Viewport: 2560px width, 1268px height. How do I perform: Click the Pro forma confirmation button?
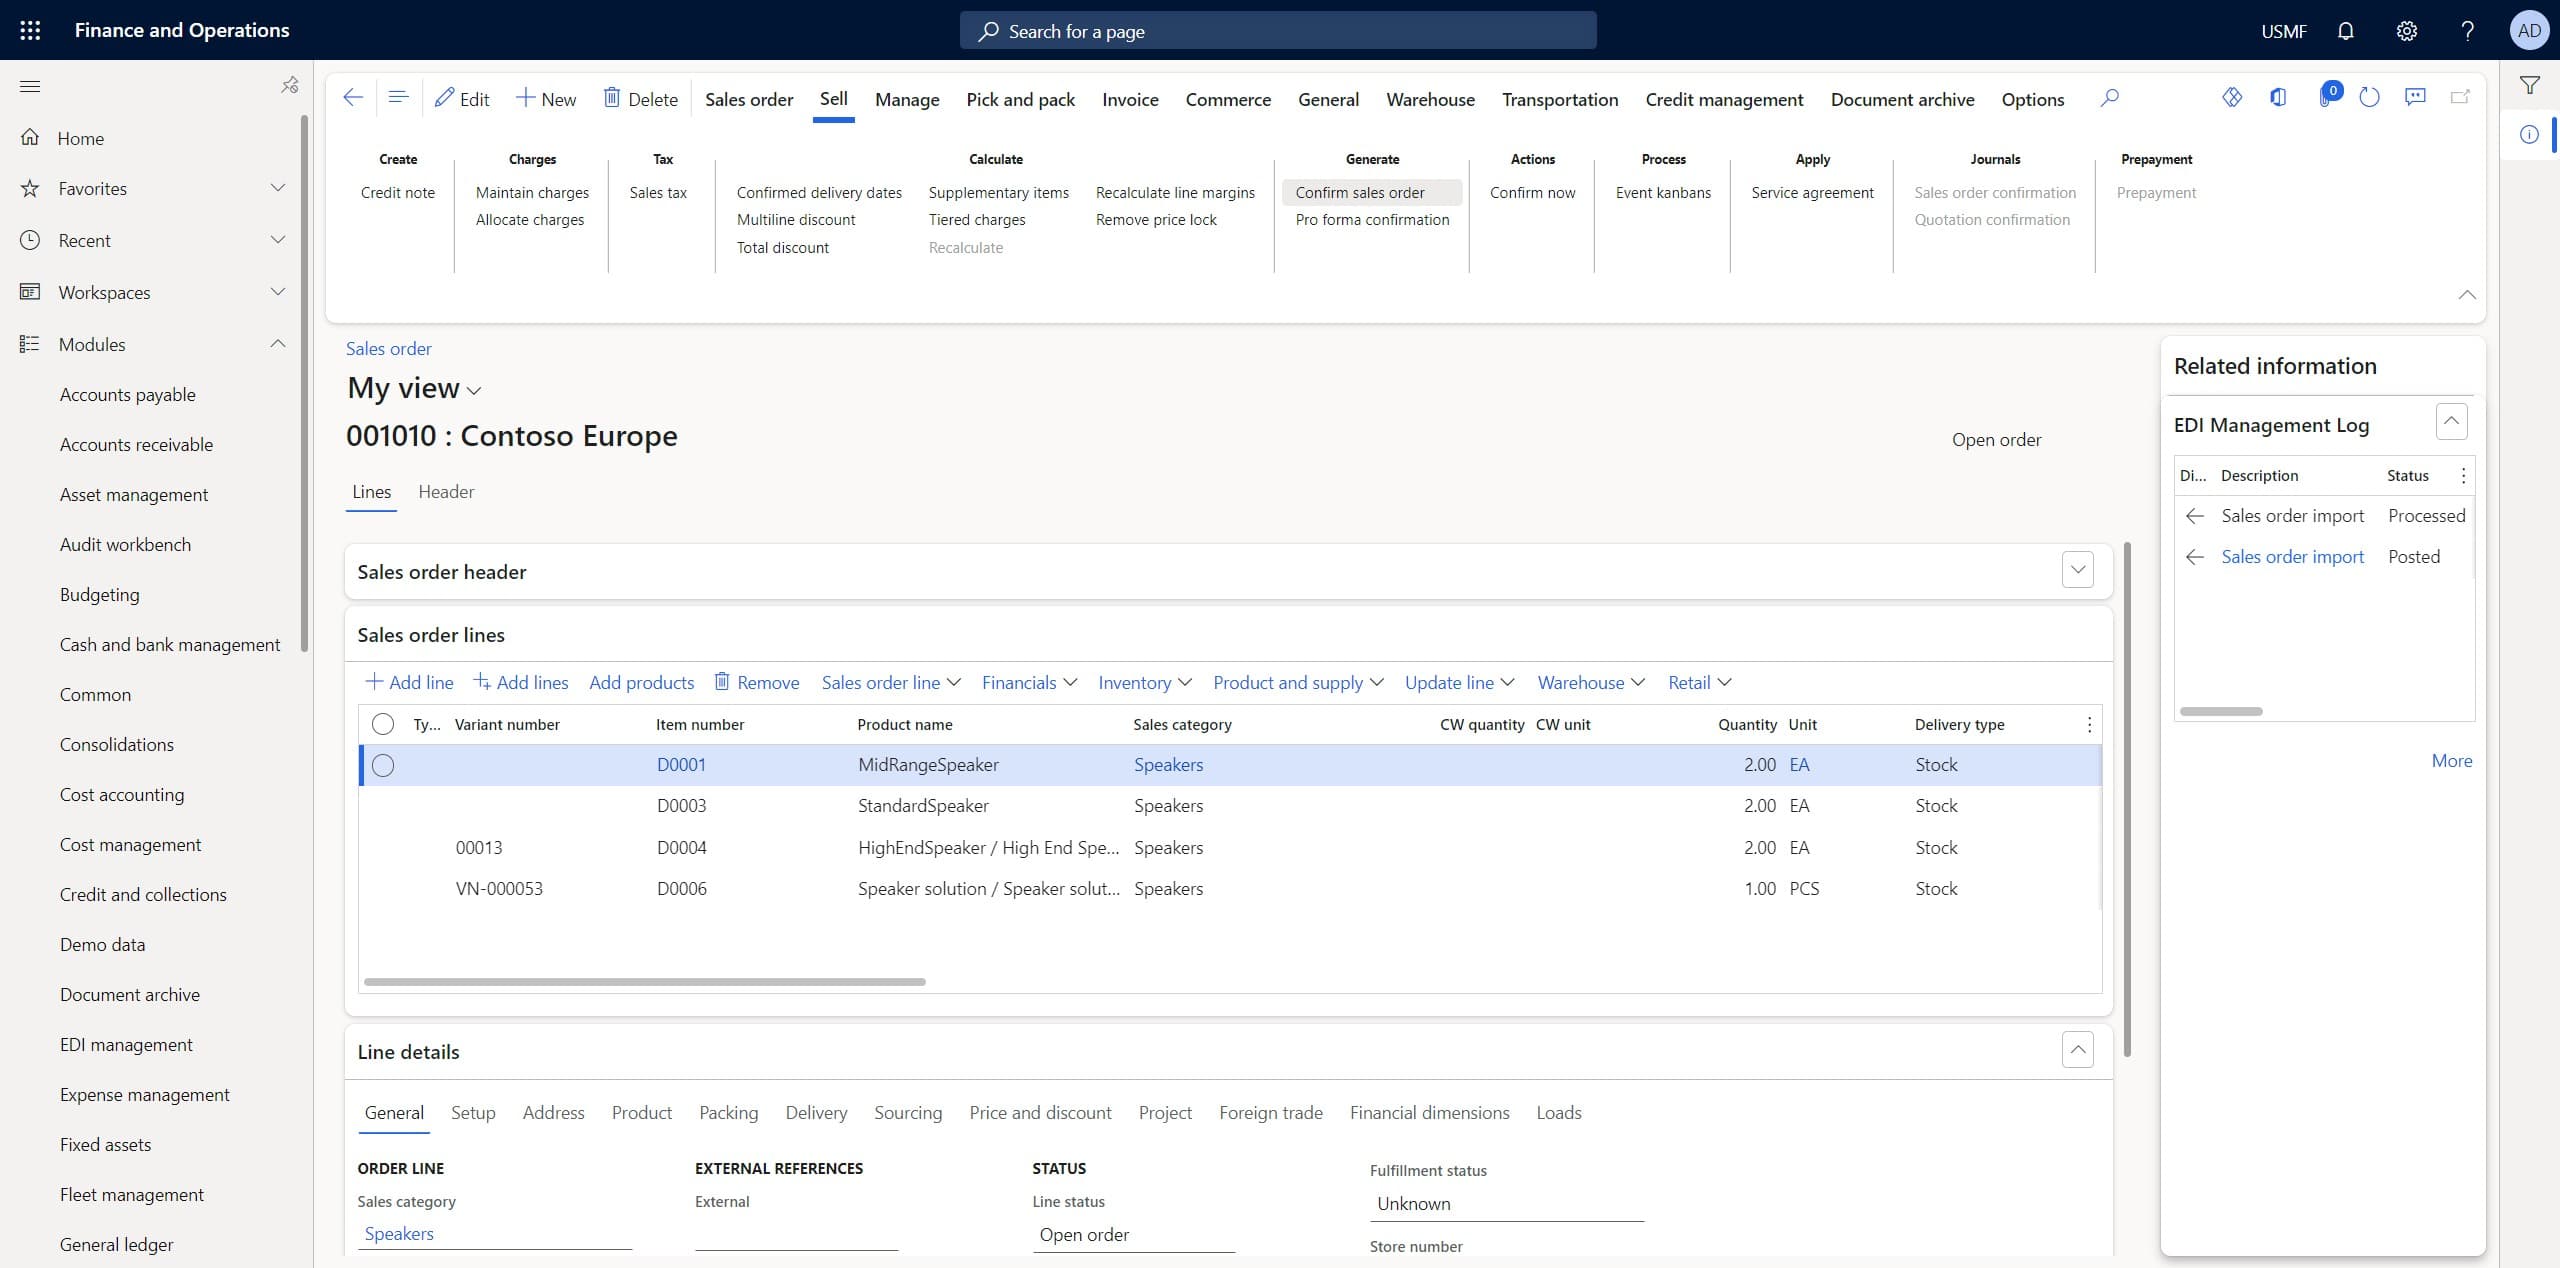click(1372, 220)
